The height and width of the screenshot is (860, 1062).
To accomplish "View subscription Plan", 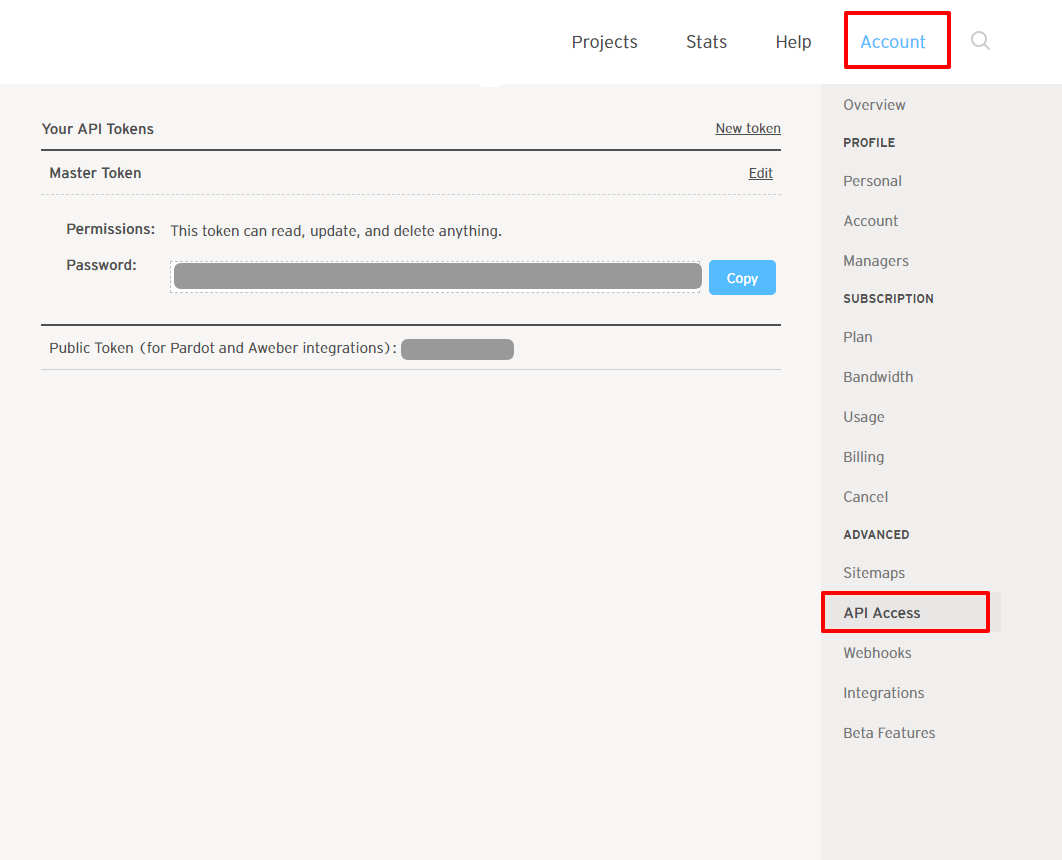I will point(857,337).
